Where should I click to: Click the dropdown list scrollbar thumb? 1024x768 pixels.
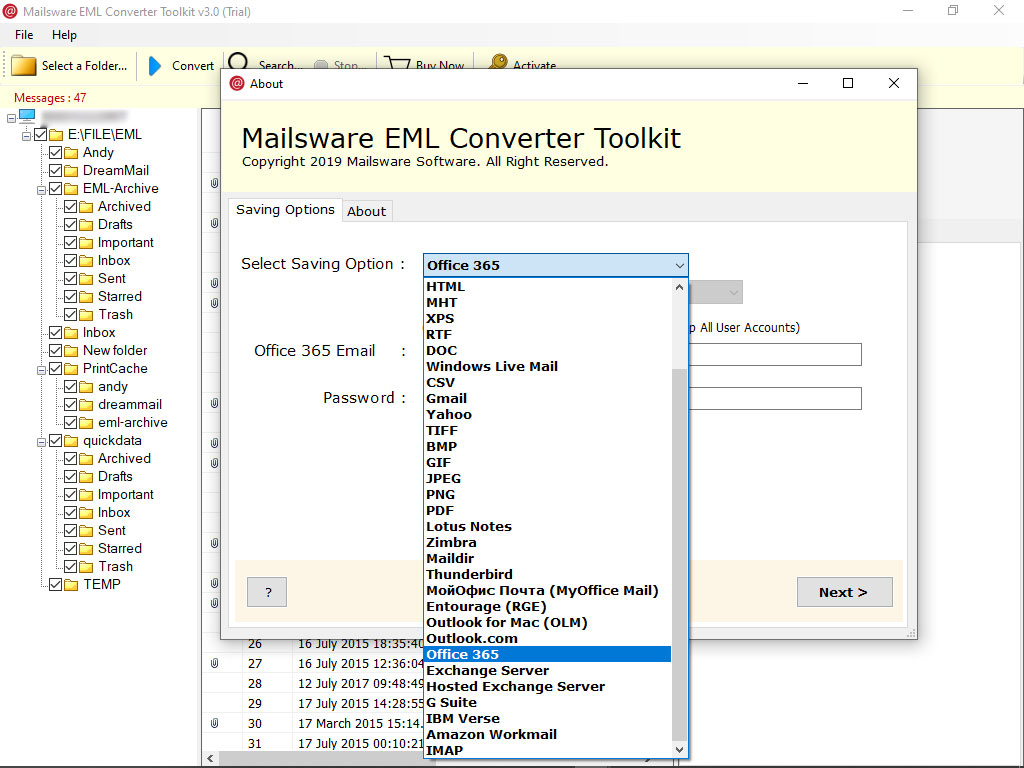click(x=679, y=554)
